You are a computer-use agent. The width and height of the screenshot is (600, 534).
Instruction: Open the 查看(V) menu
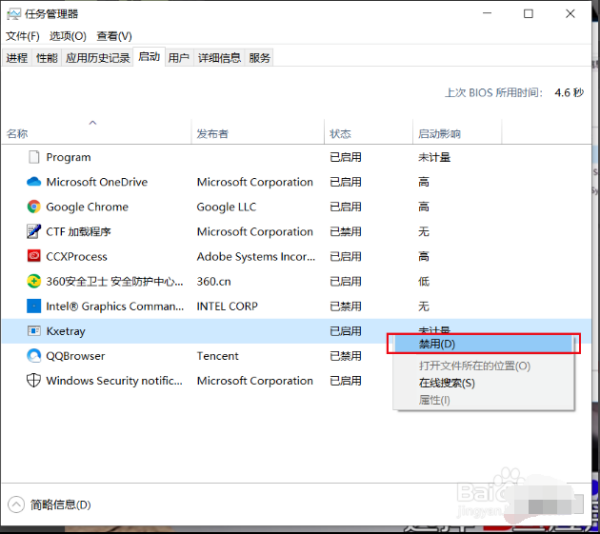click(x=114, y=36)
